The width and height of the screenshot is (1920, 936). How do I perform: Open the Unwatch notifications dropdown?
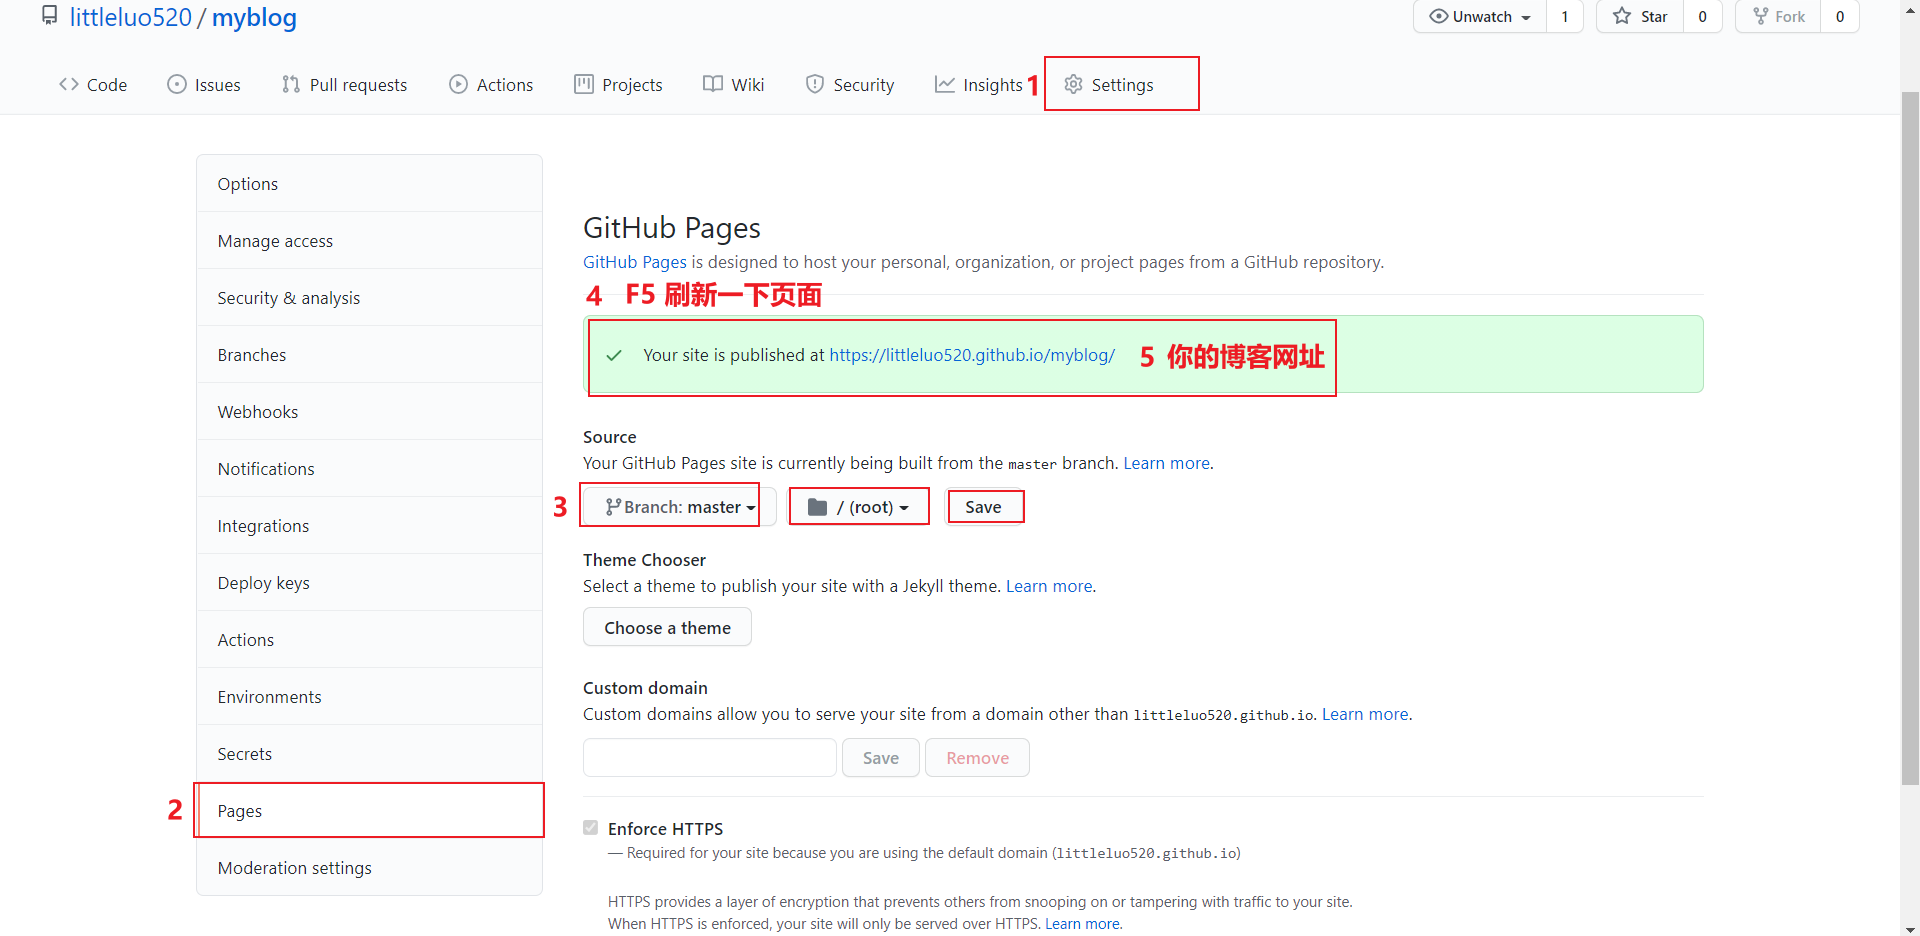pyautogui.click(x=1480, y=17)
